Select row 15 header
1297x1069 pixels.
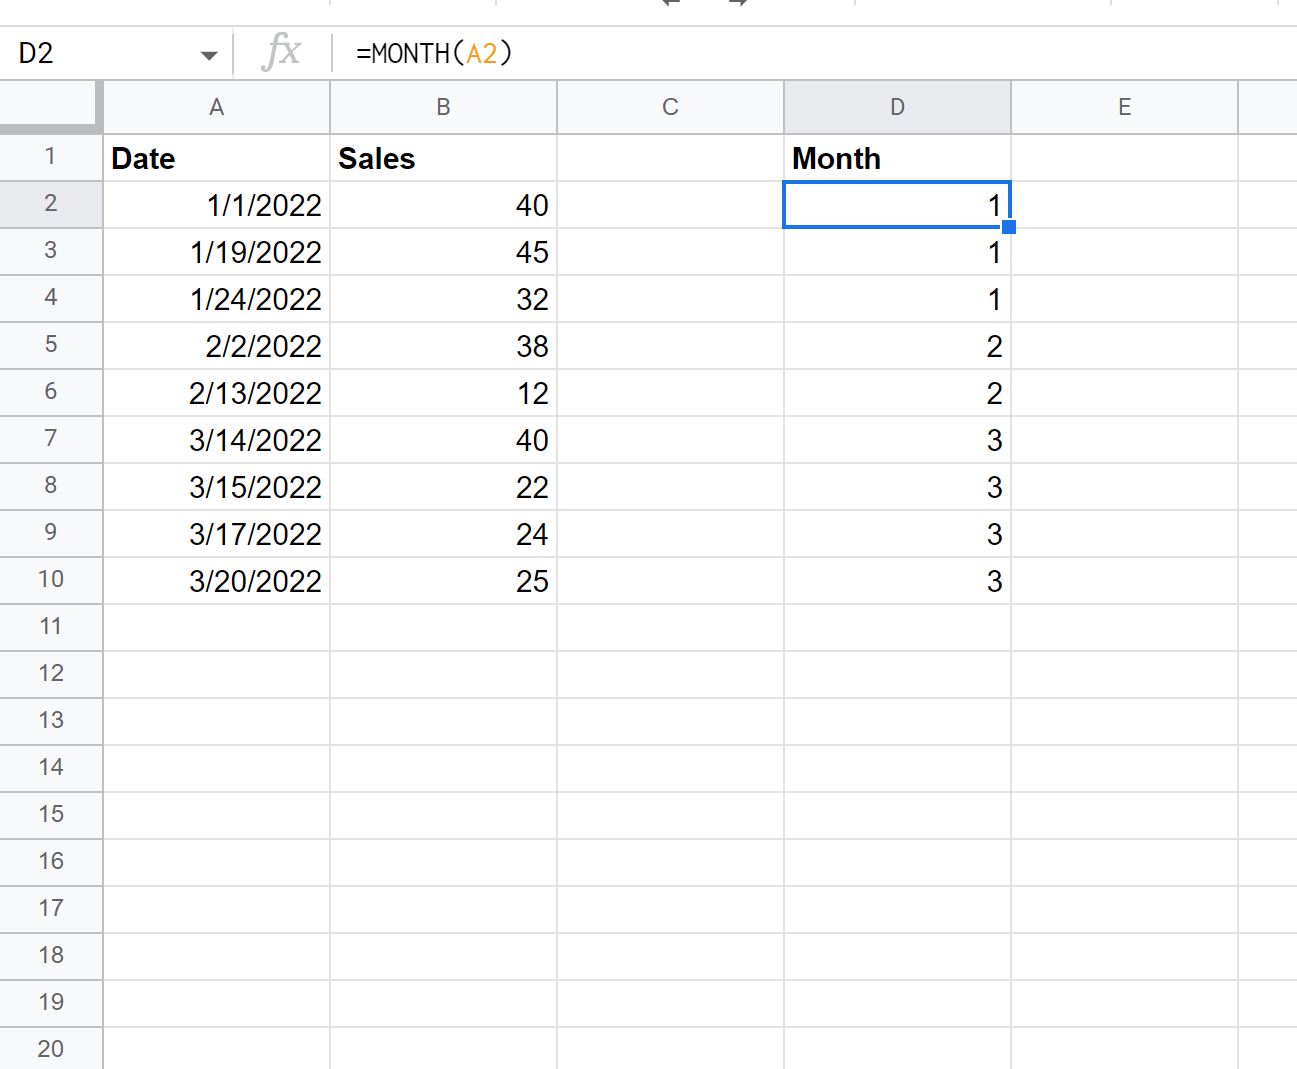(50, 815)
